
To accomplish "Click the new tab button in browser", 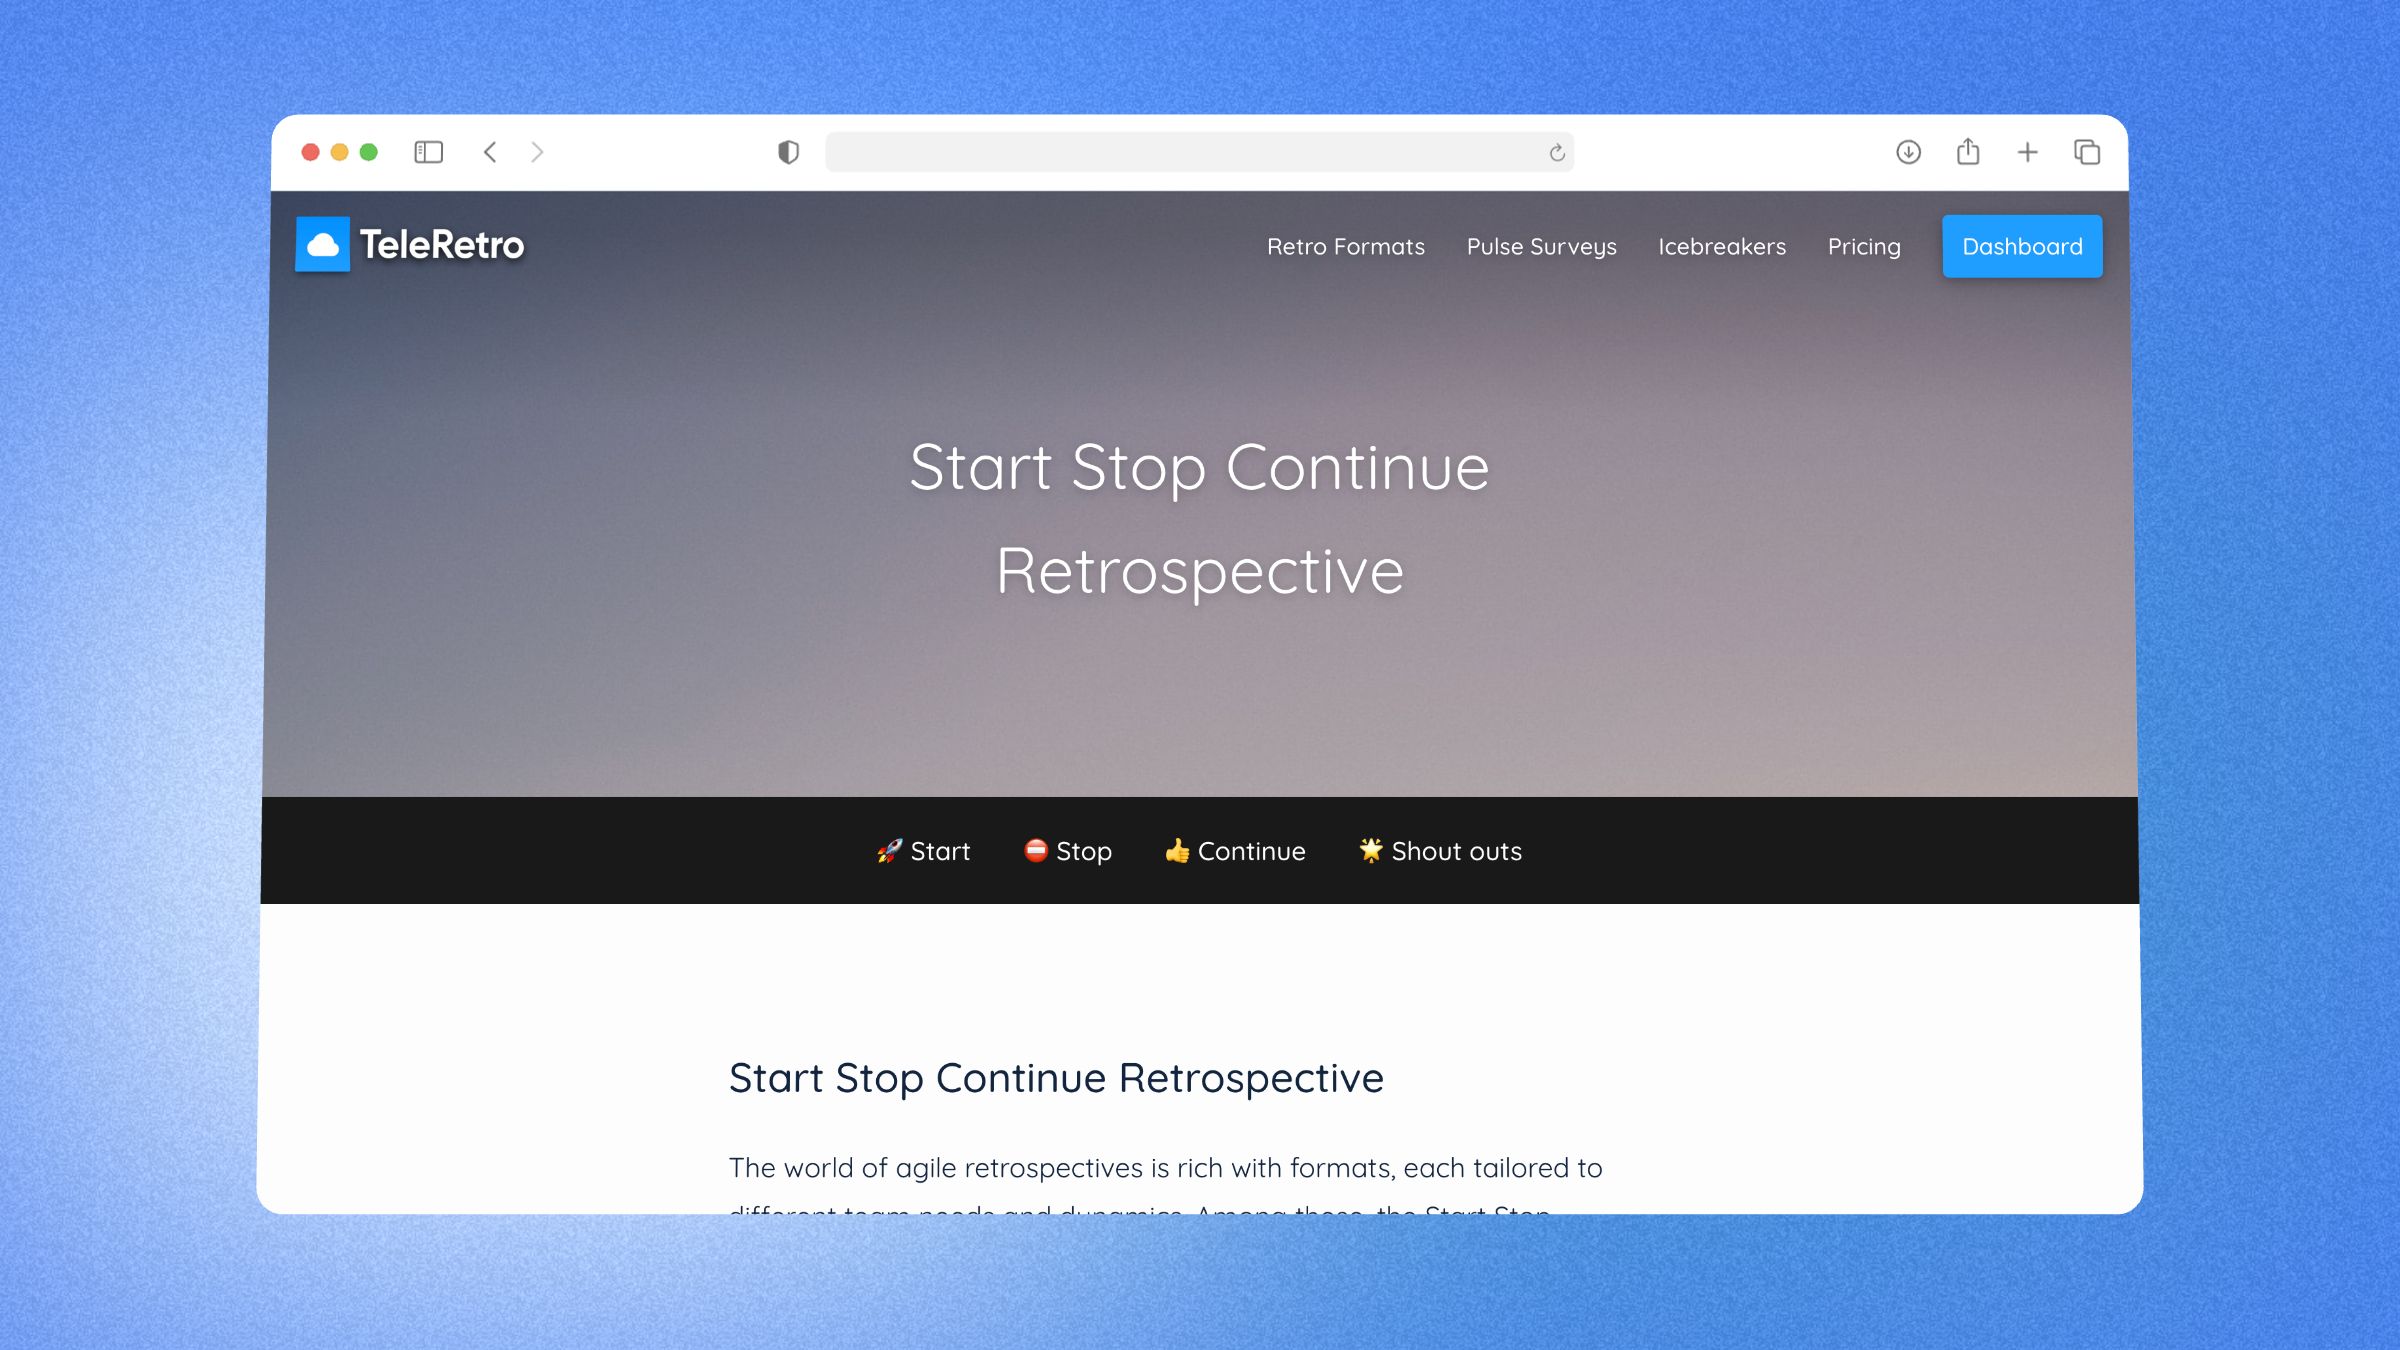I will click(2026, 152).
